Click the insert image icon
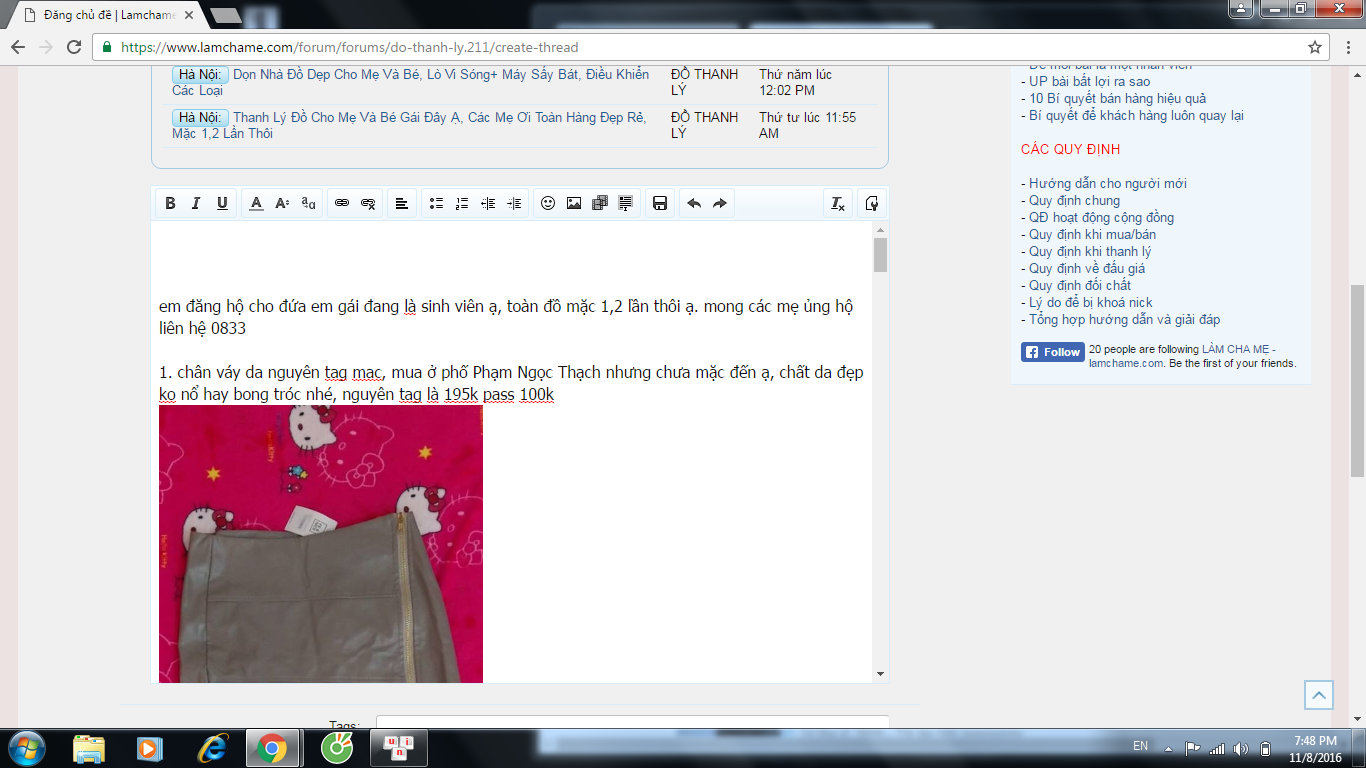Viewport: 1366px width, 768px height. (574, 203)
